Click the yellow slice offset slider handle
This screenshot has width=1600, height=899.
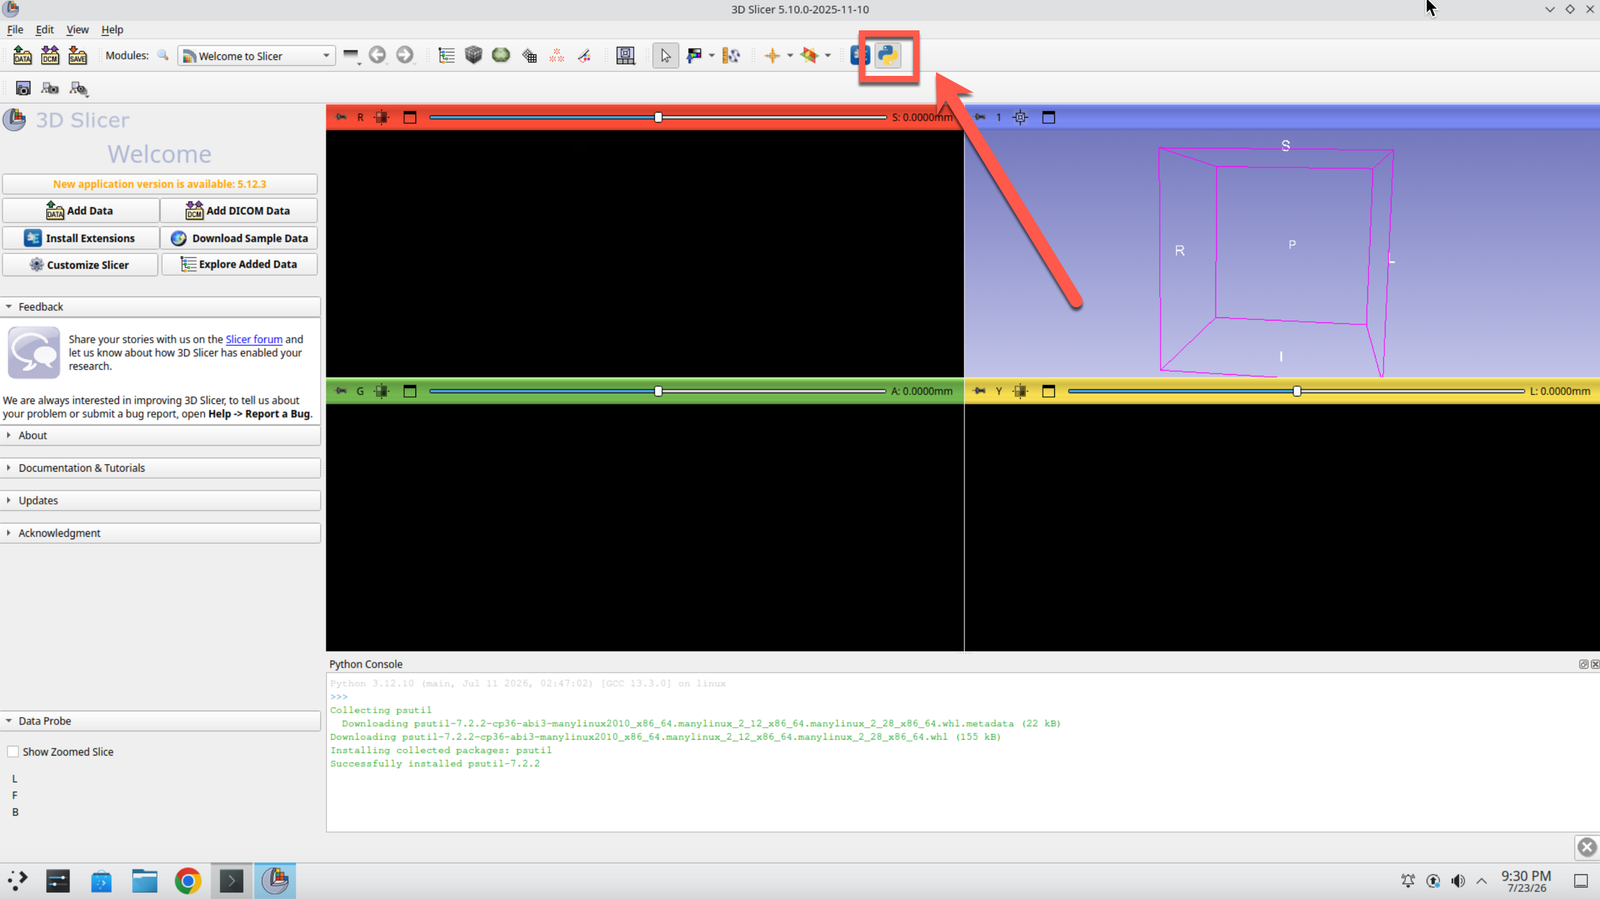[x=1297, y=391]
